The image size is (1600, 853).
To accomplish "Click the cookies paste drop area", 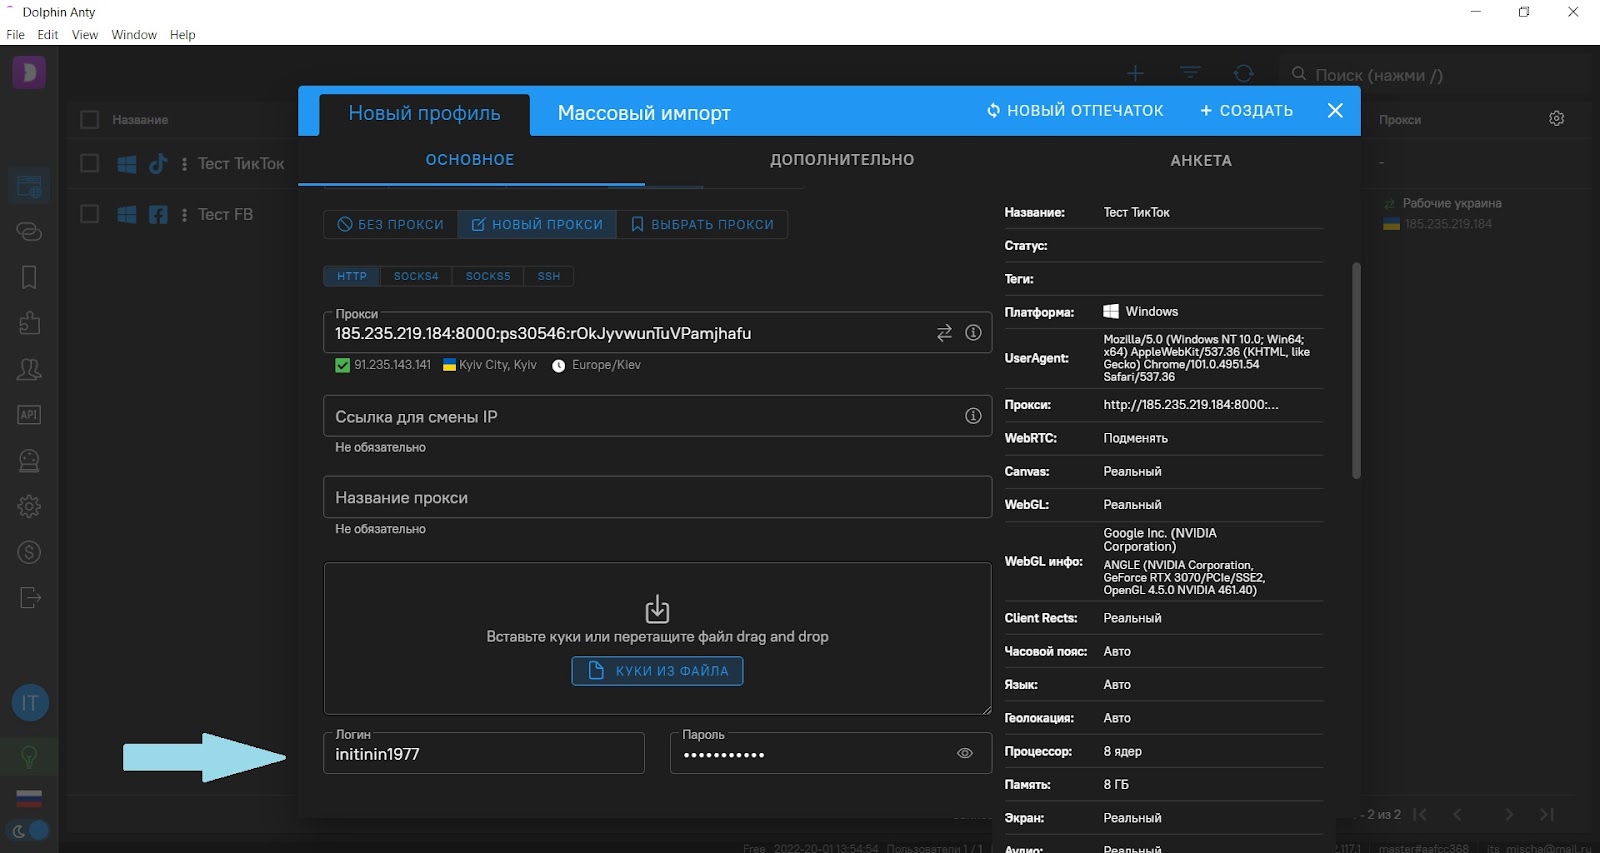I will click(x=657, y=638).
